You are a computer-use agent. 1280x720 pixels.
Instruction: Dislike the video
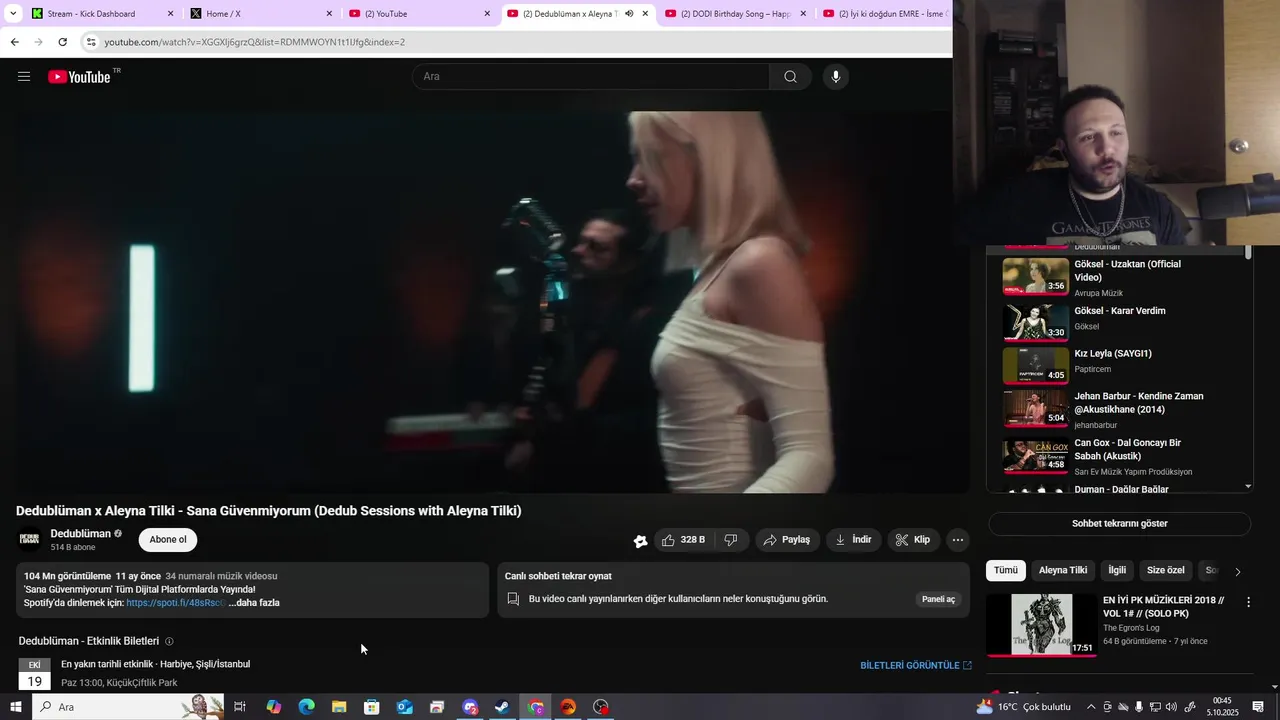point(731,540)
